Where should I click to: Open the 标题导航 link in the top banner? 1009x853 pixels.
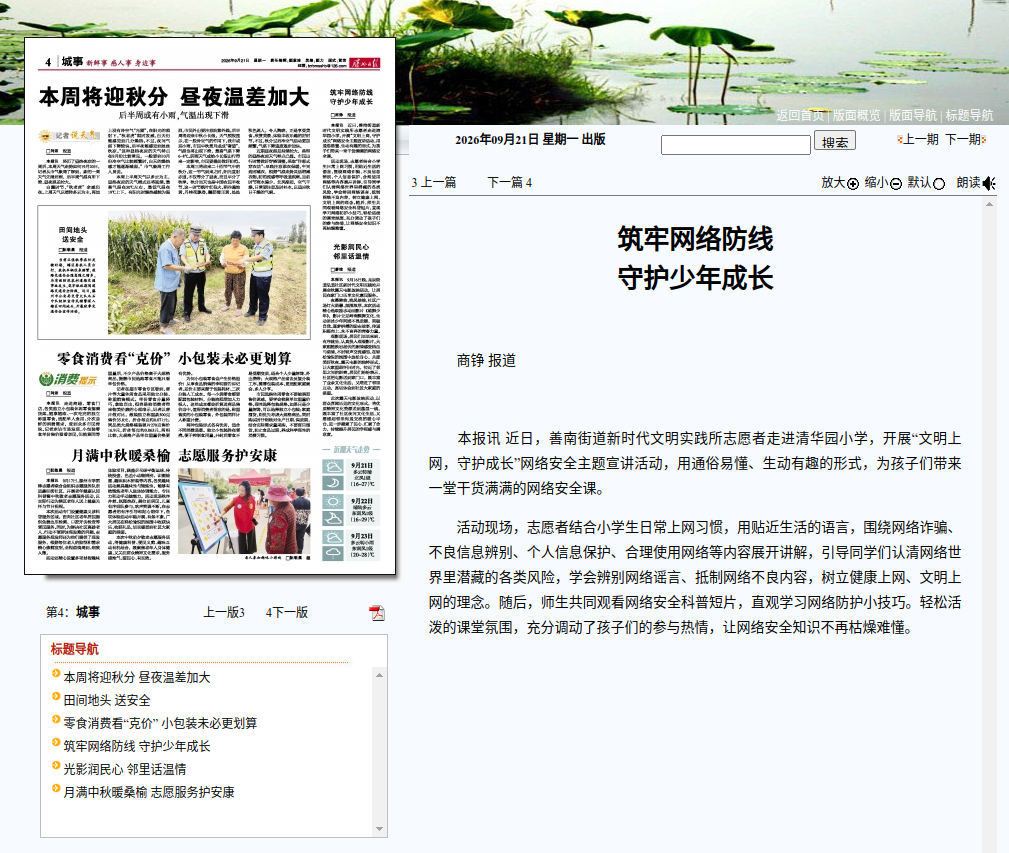[969, 115]
